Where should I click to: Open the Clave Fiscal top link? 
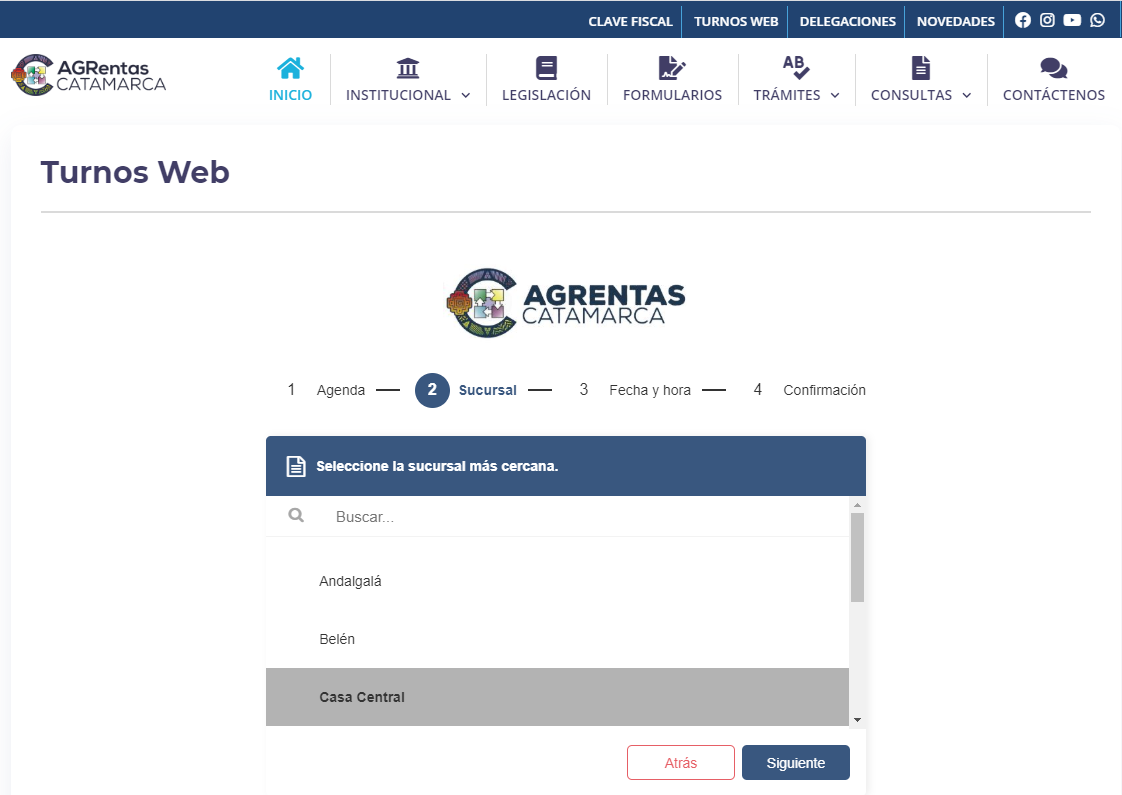tap(630, 21)
